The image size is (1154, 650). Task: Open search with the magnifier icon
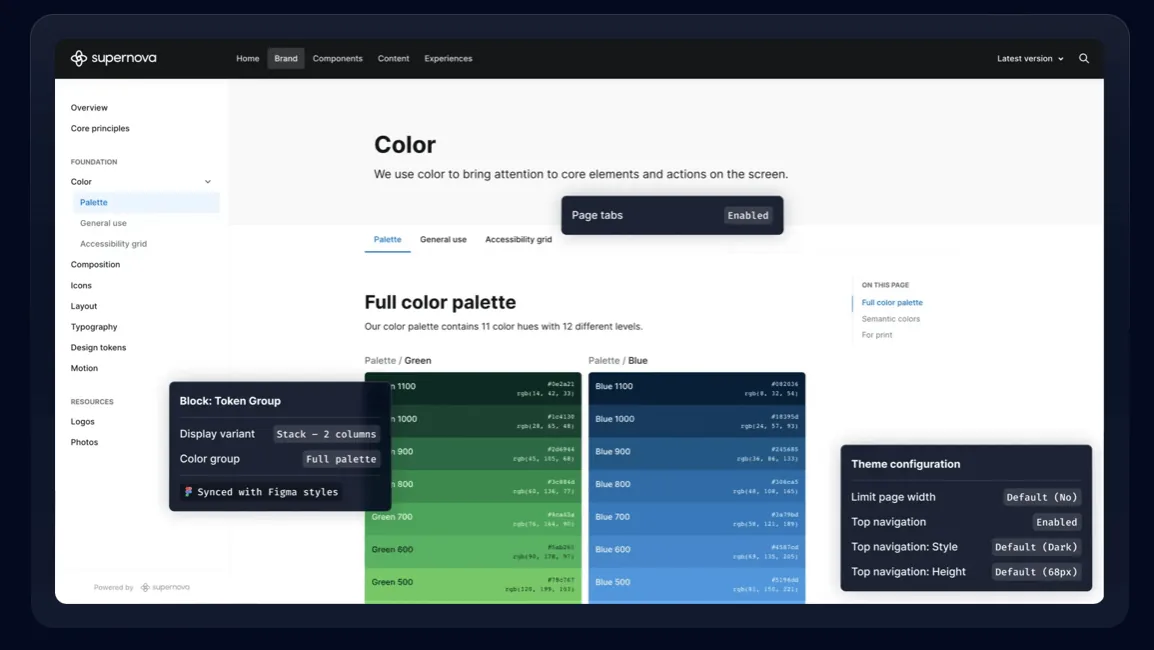pyautogui.click(x=1083, y=58)
